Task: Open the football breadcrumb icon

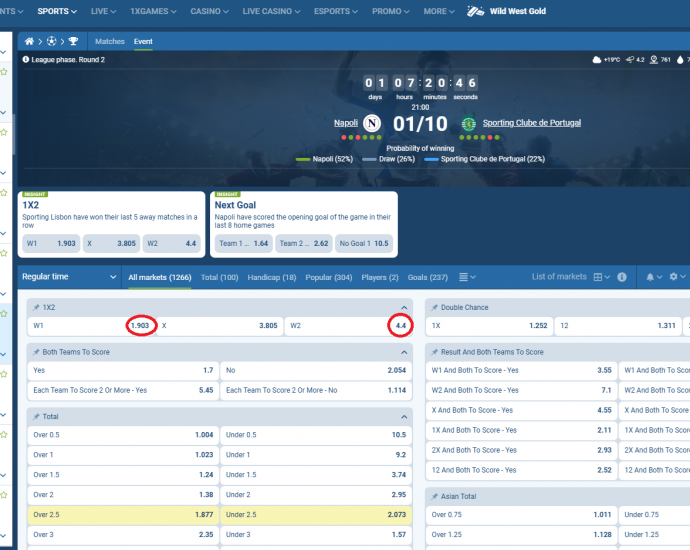Action: tap(51, 41)
